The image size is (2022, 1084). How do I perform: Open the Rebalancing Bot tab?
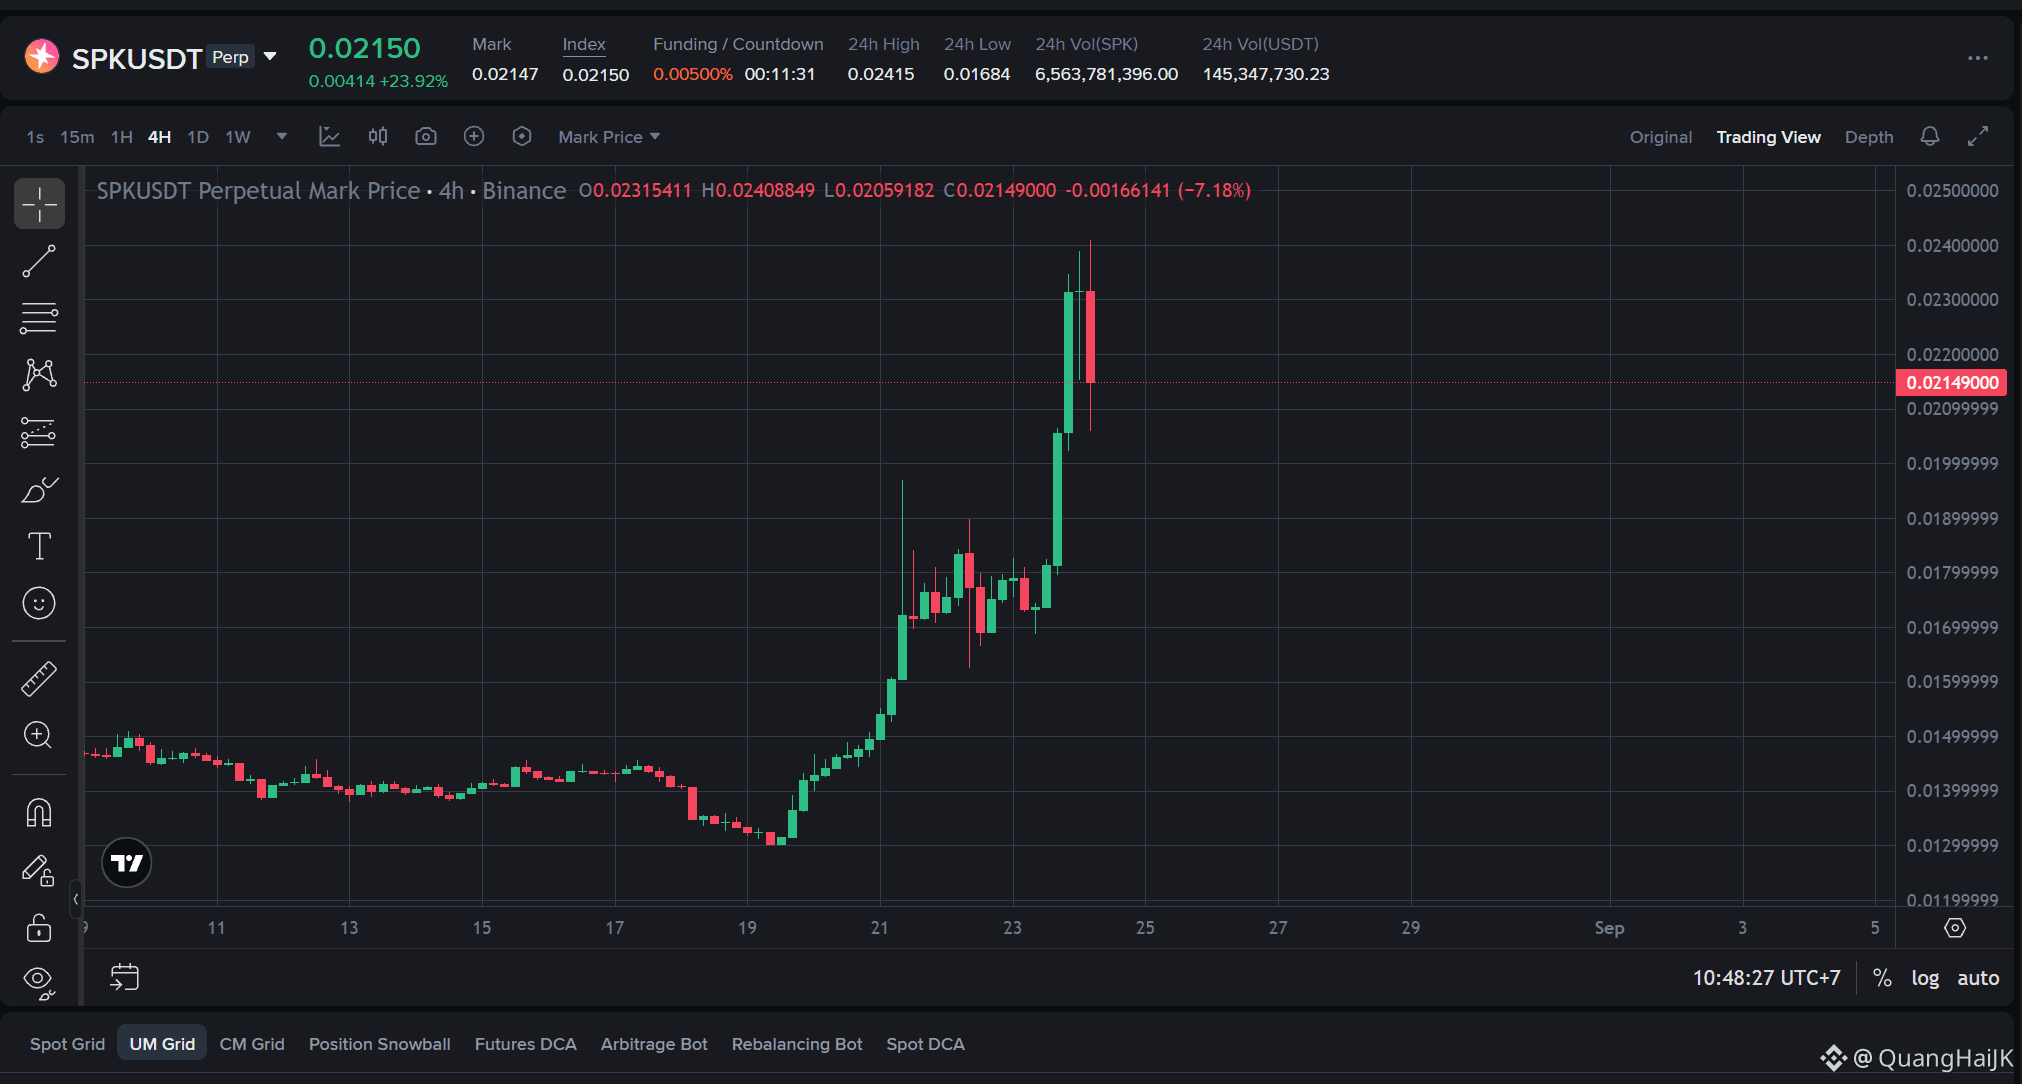797,1044
